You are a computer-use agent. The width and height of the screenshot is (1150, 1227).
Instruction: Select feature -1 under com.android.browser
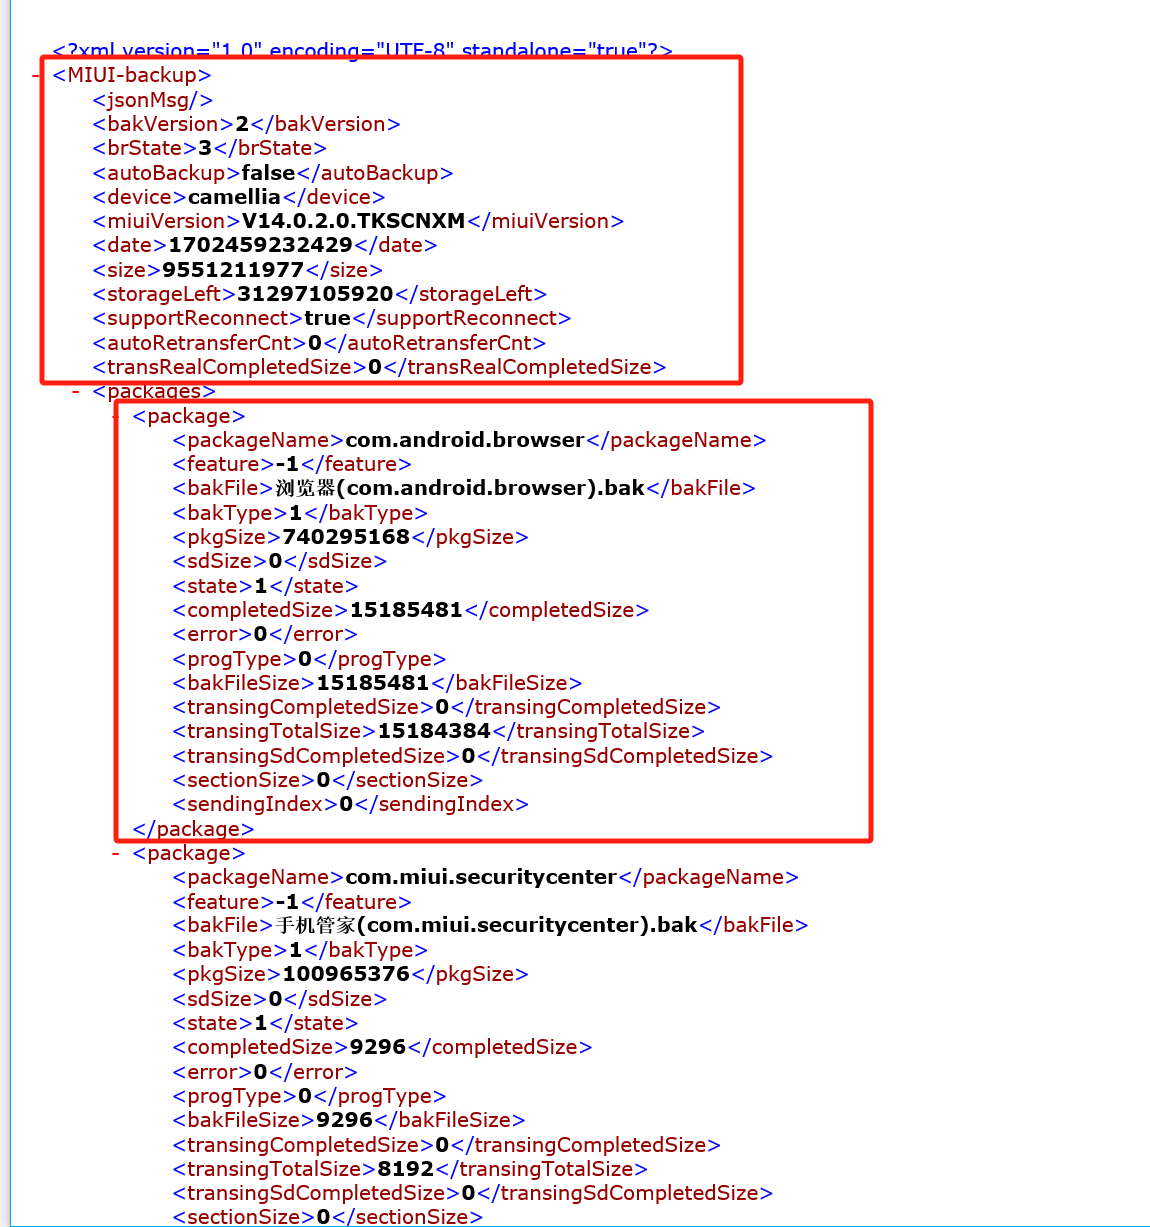(287, 464)
